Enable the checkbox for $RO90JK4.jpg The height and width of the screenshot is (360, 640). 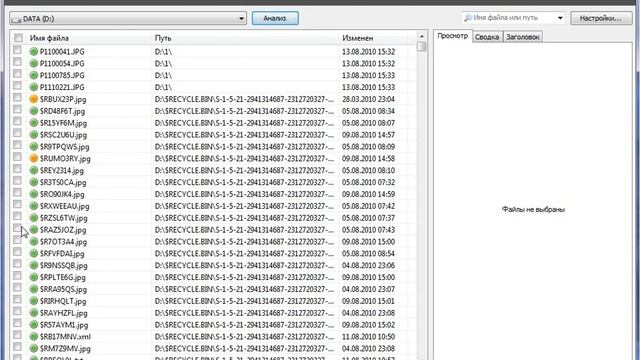coord(17,192)
